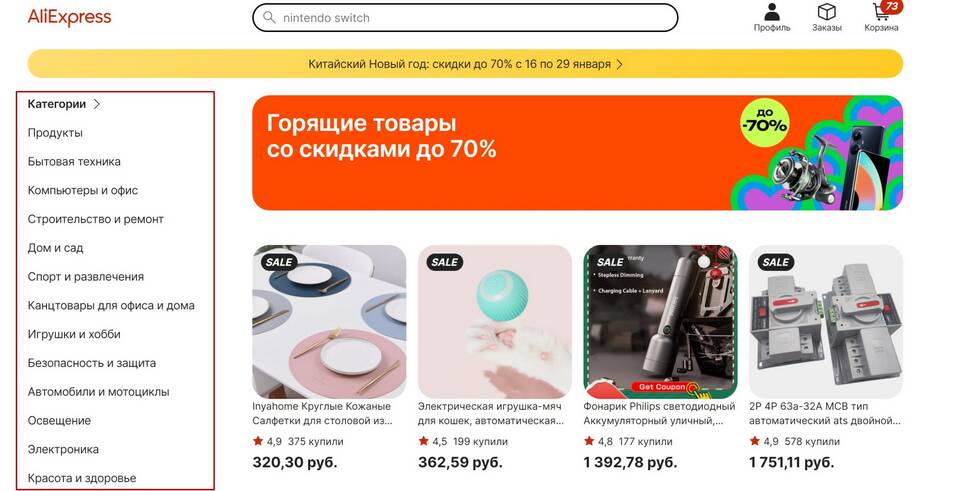Open Горящие товары discount banner

[x=577, y=152]
